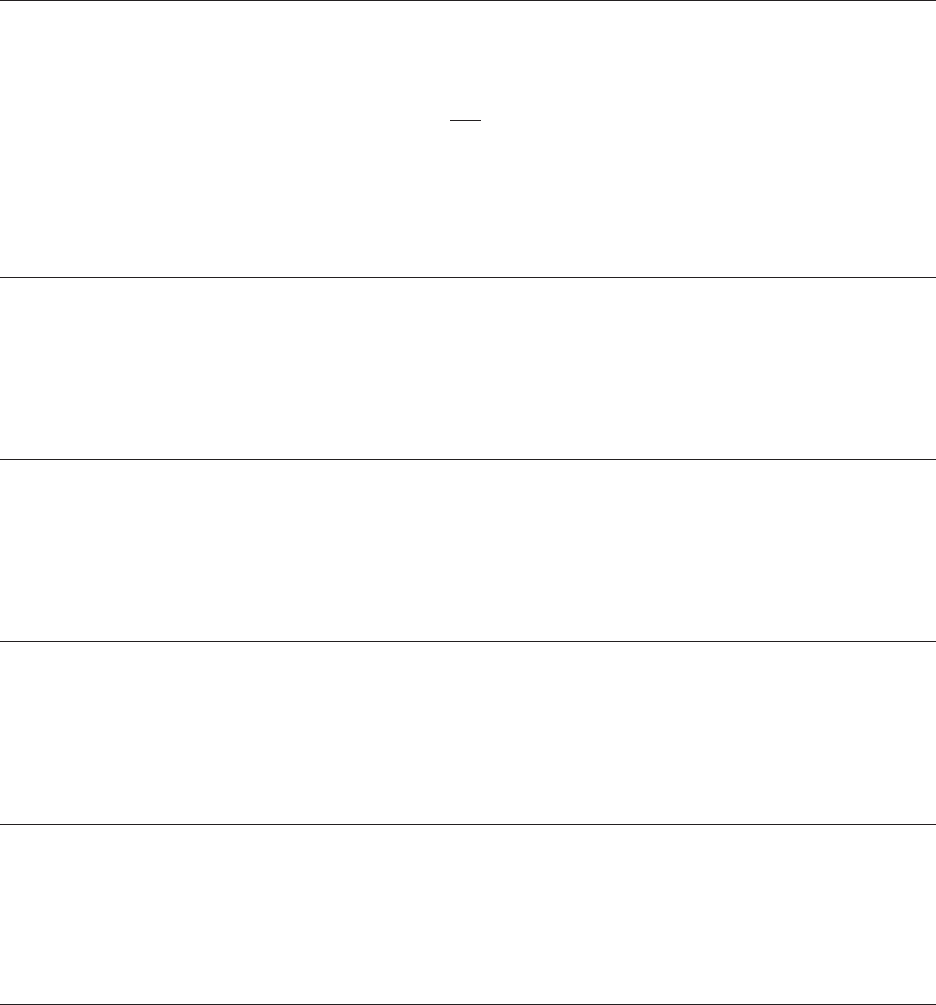The height and width of the screenshot is (1005, 936).
Task: Click the divider between third and fourth rows
Action: click(468, 641)
